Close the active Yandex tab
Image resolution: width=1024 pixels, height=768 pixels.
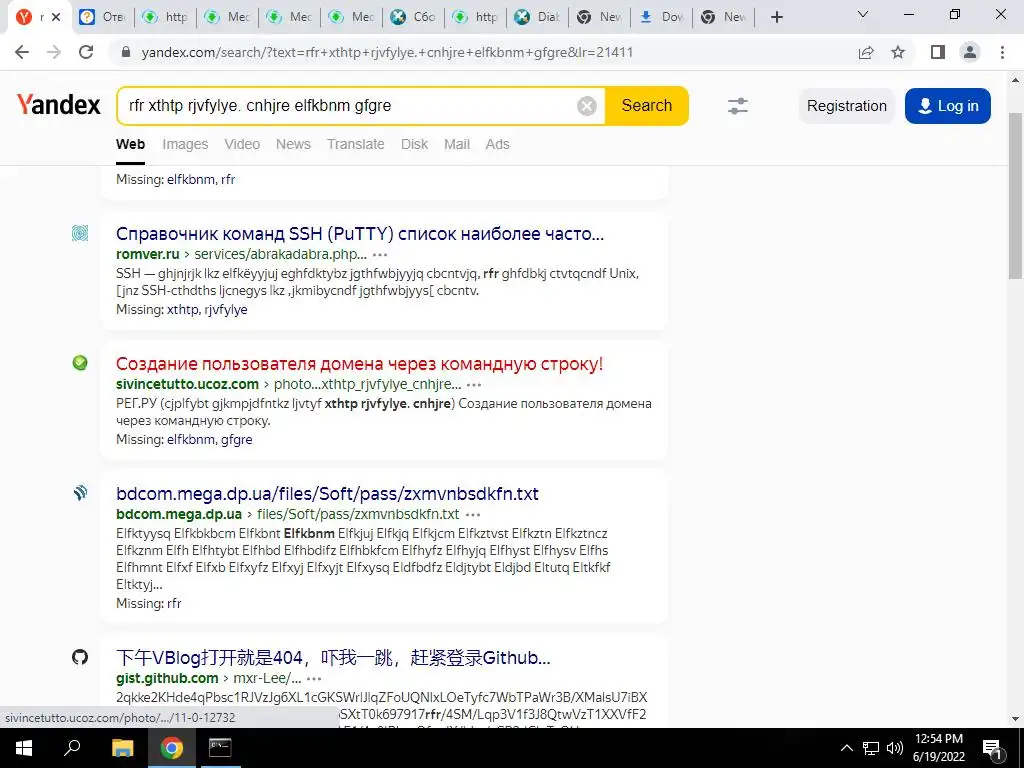[x=56, y=17]
